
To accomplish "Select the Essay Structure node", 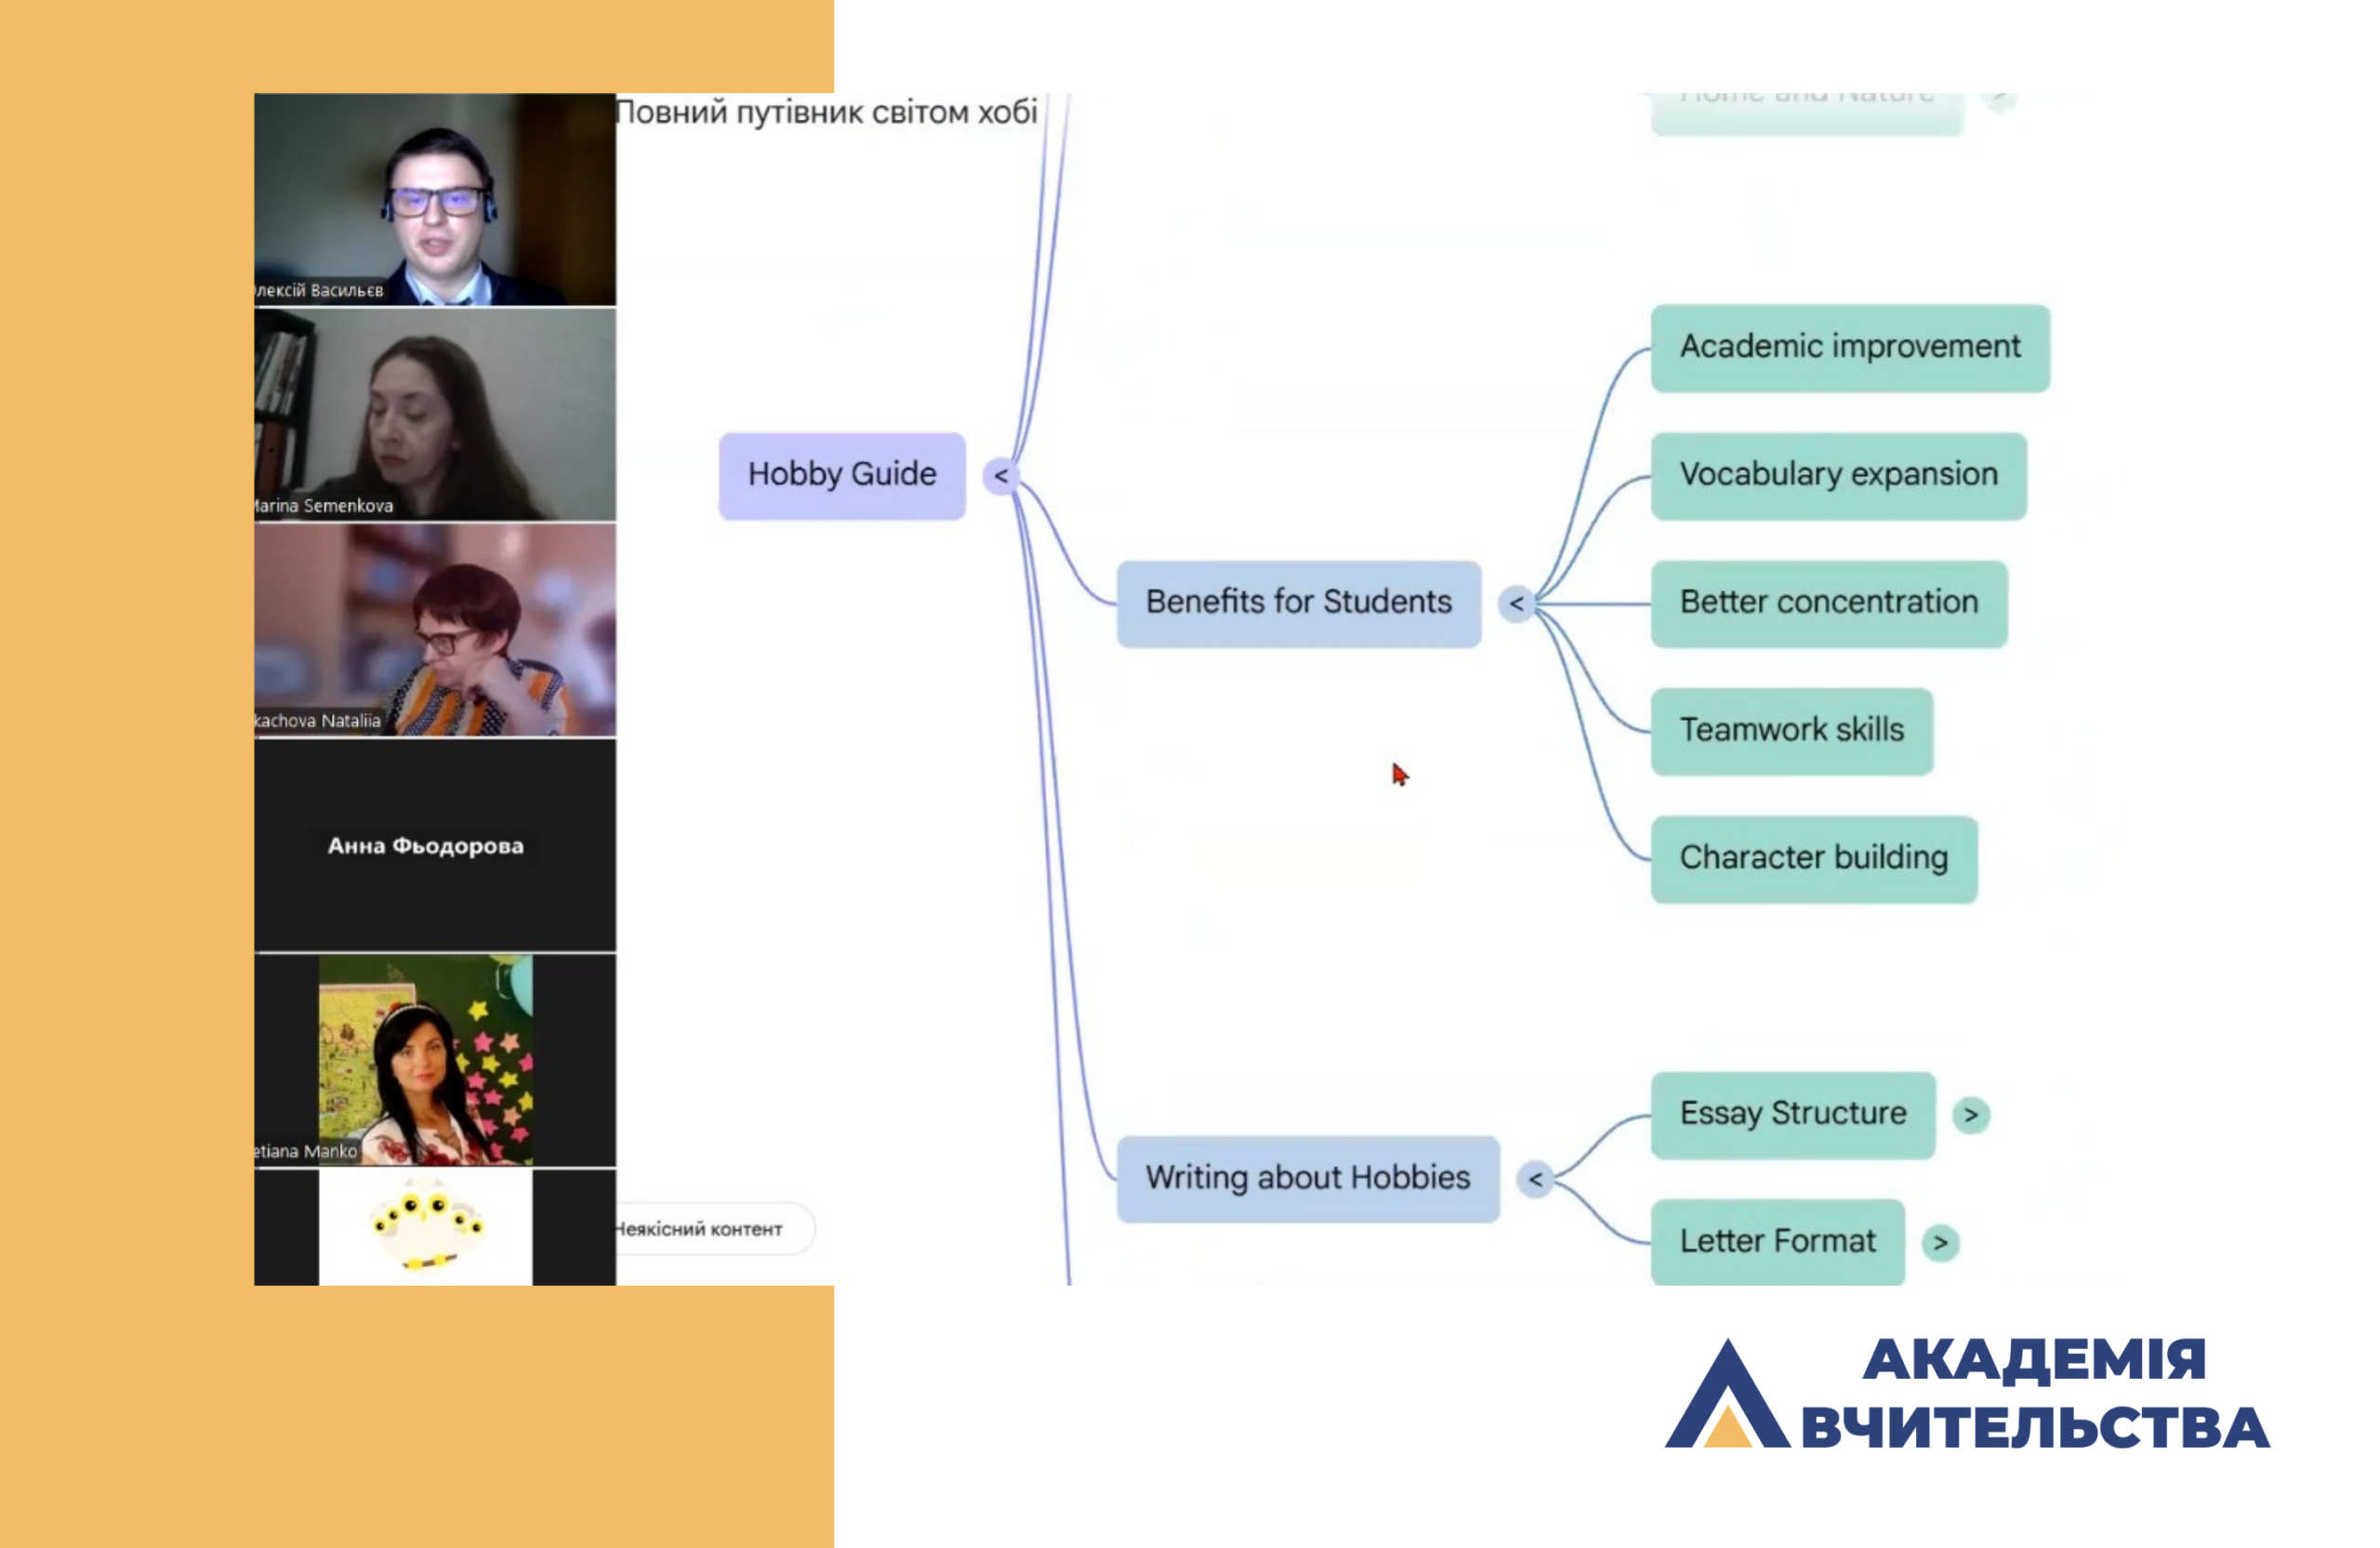I will 1792,1115.
